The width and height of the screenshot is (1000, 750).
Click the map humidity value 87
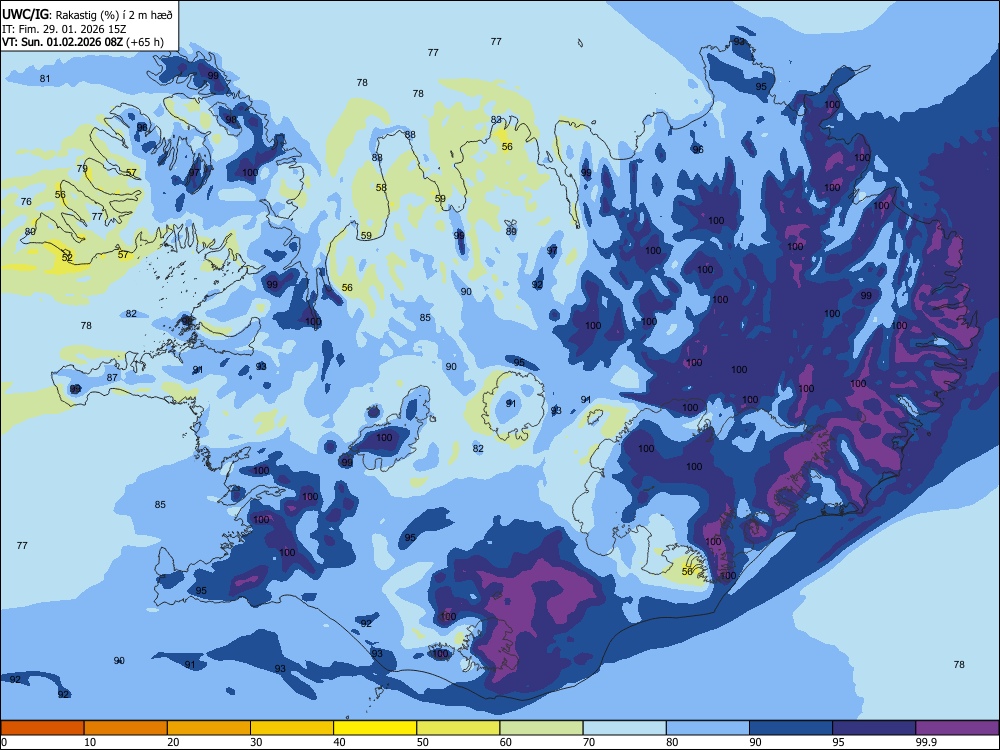coord(112,378)
